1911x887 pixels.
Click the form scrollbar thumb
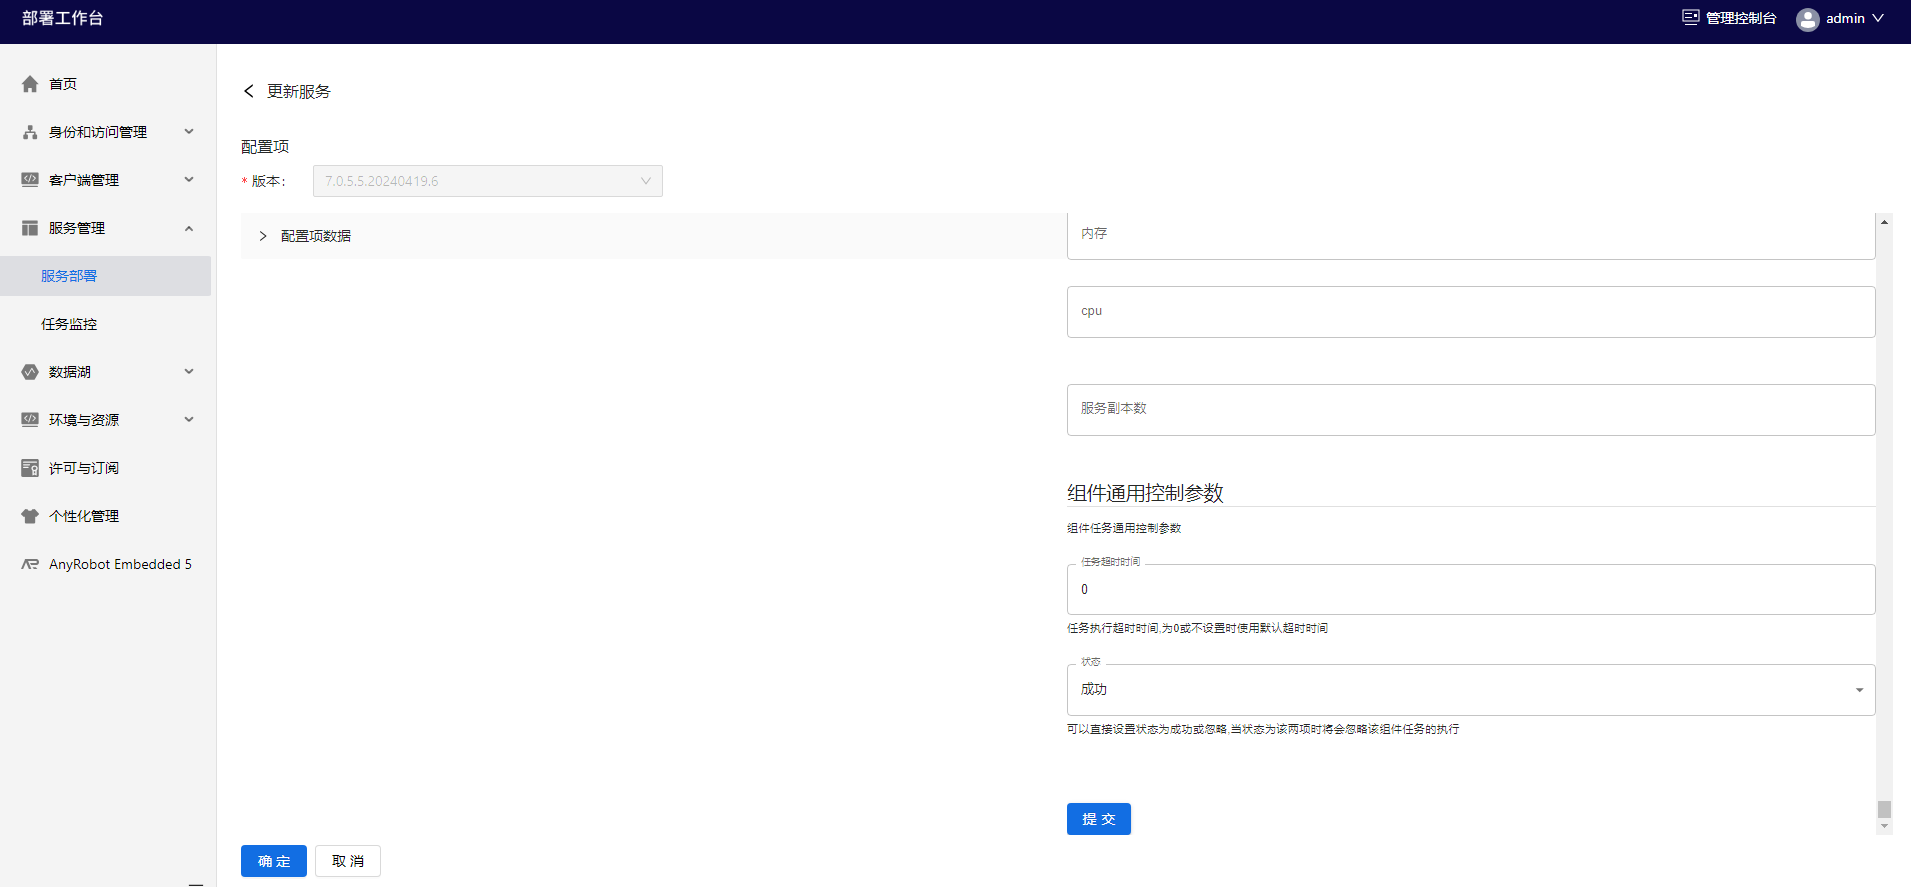1884,809
